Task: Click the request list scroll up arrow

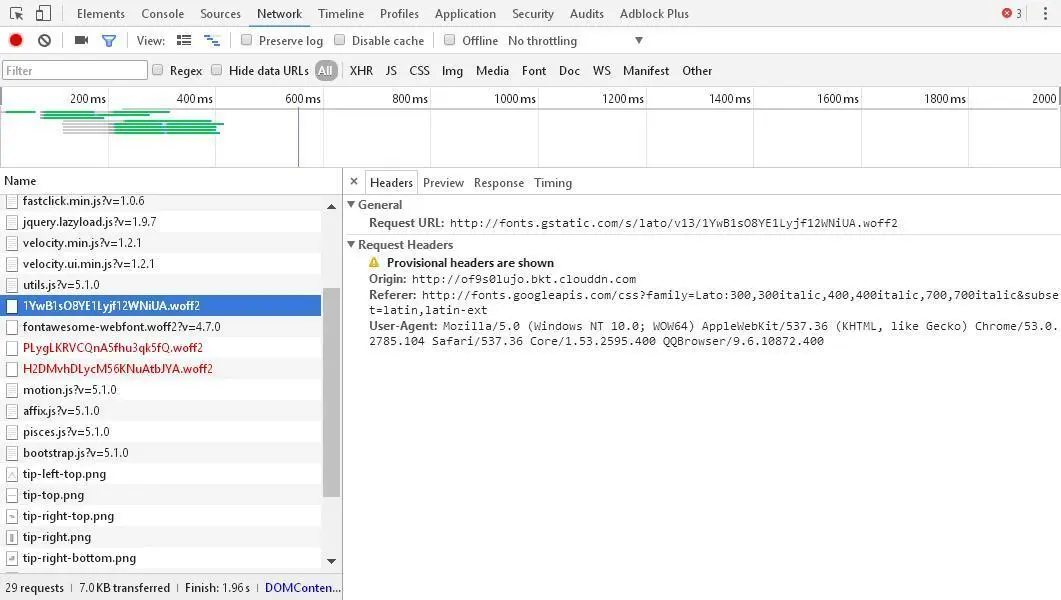Action: pyautogui.click(x=331, y=206)
